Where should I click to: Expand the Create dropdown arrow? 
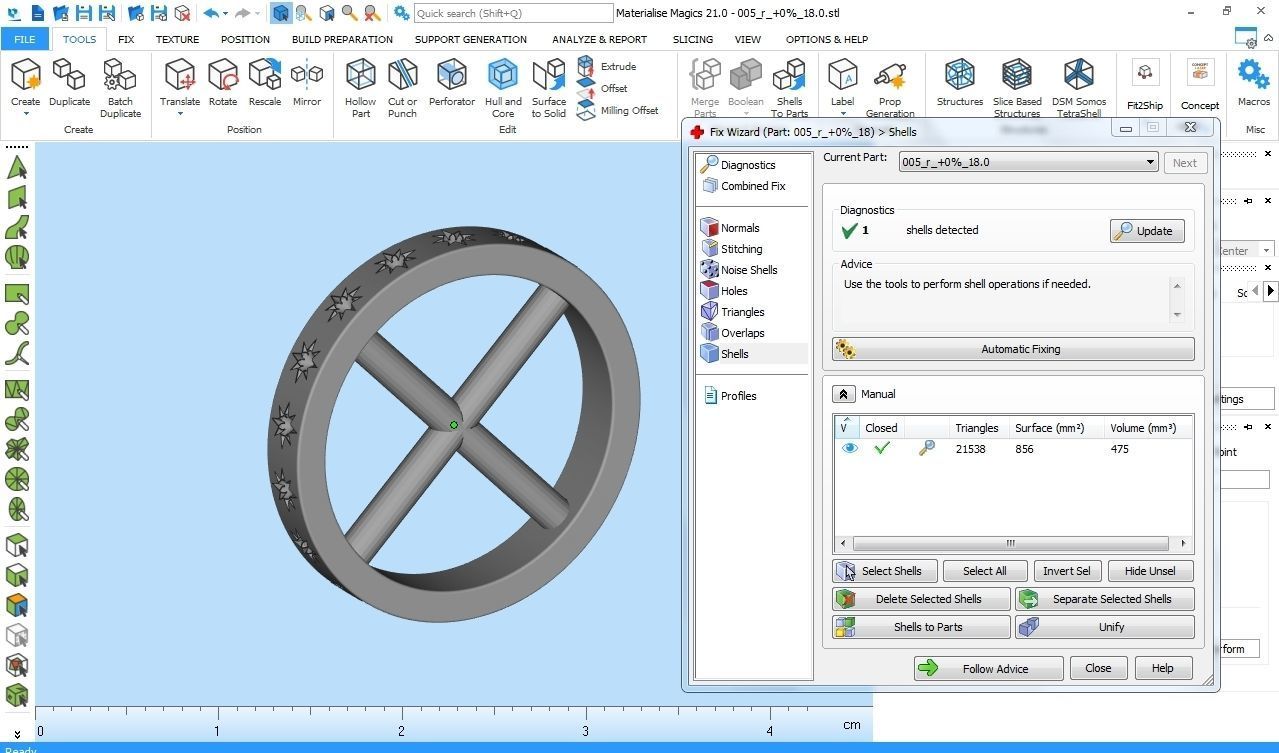[25, 113]
